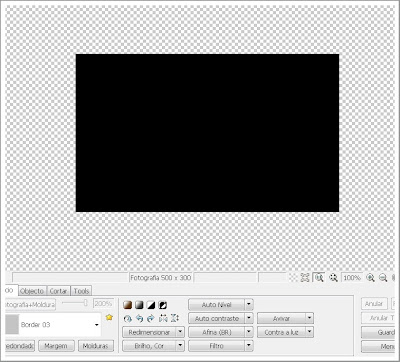
Task: Zoom out with the minus magnifier
Action: (383, 278)
